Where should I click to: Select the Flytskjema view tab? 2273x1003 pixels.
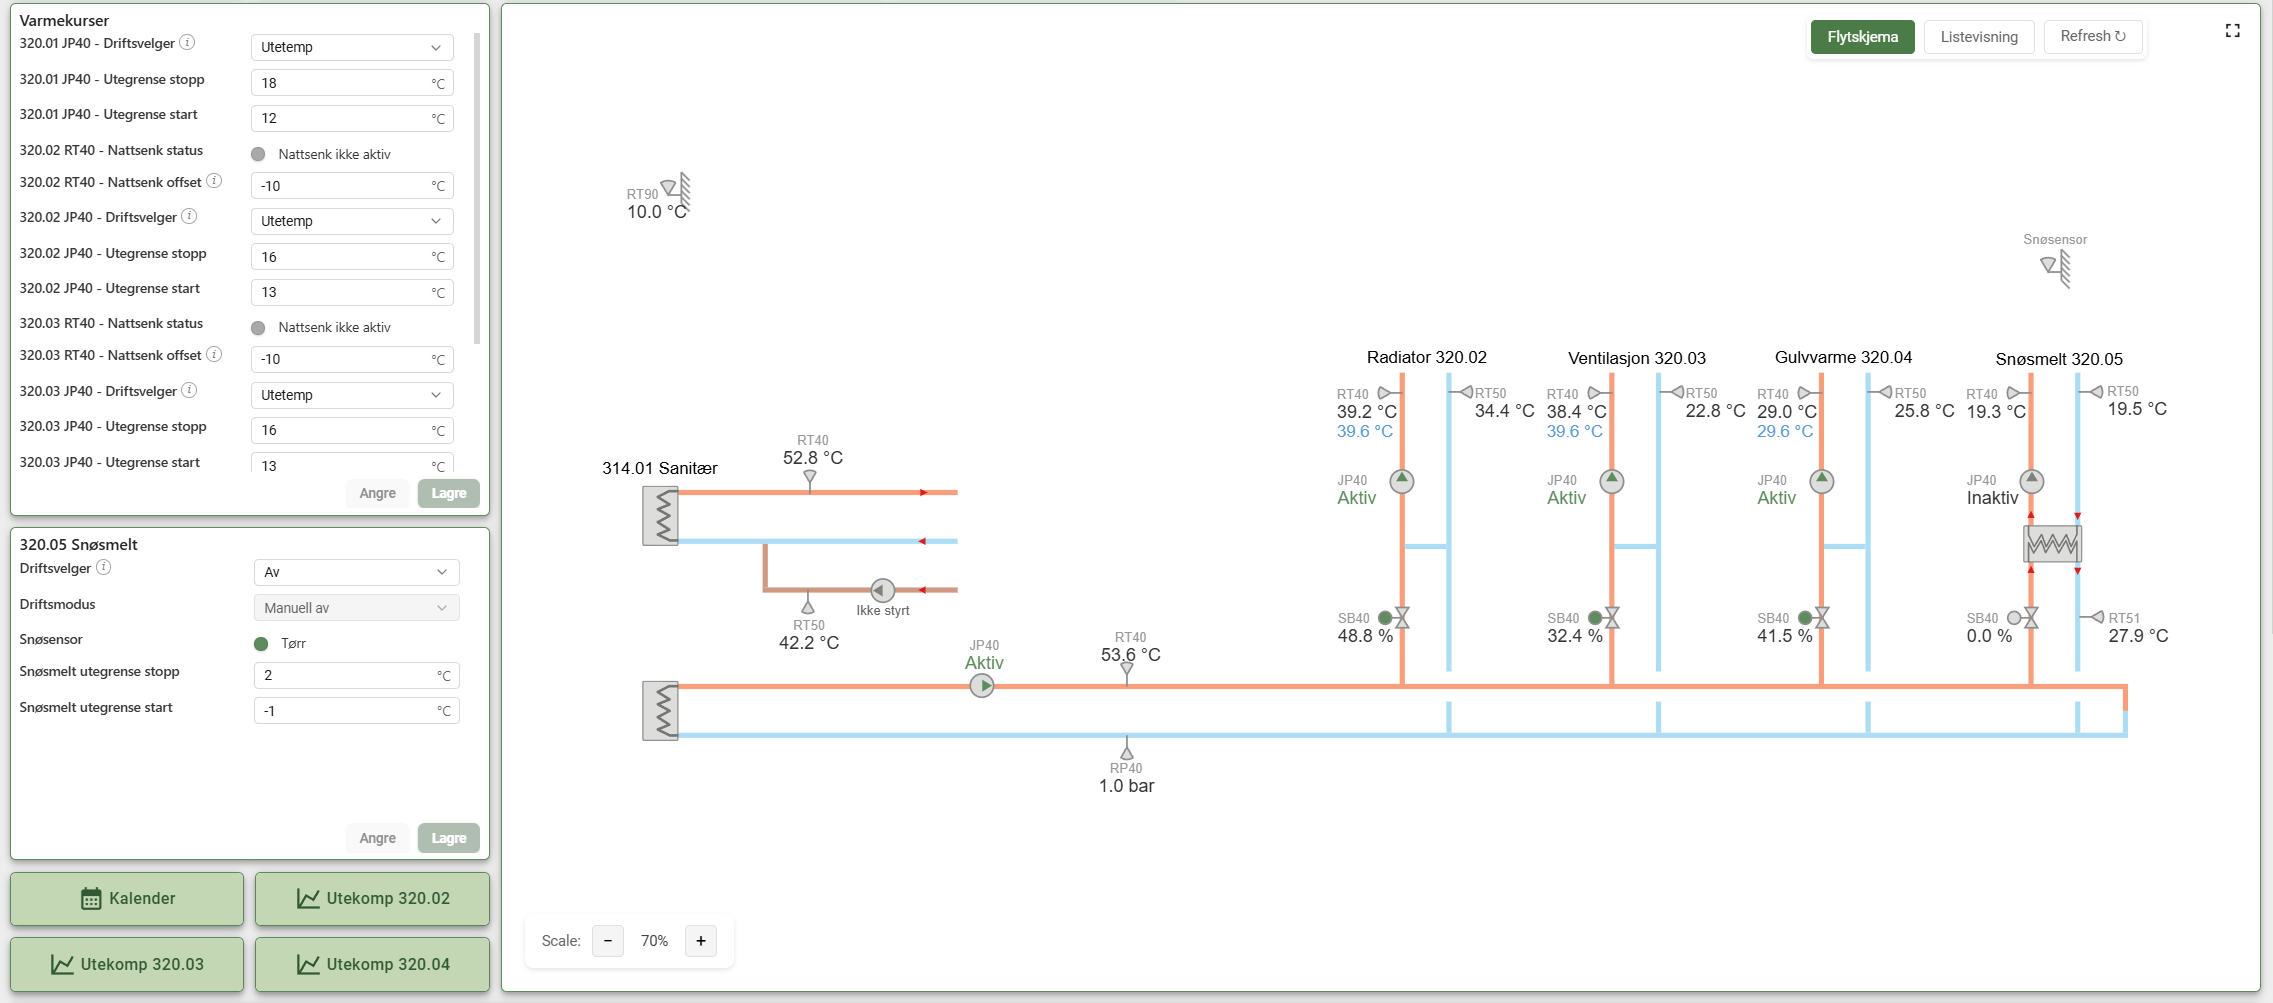[1862, 37]
